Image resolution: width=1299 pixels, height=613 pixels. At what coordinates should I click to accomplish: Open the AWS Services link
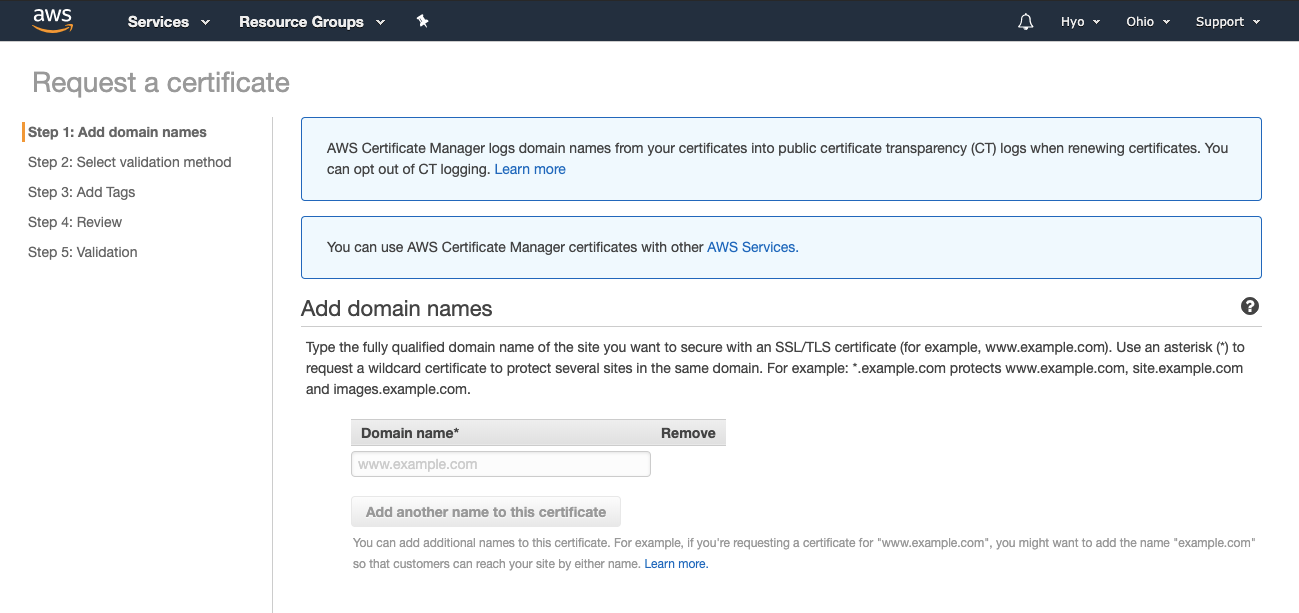[750, 246]
